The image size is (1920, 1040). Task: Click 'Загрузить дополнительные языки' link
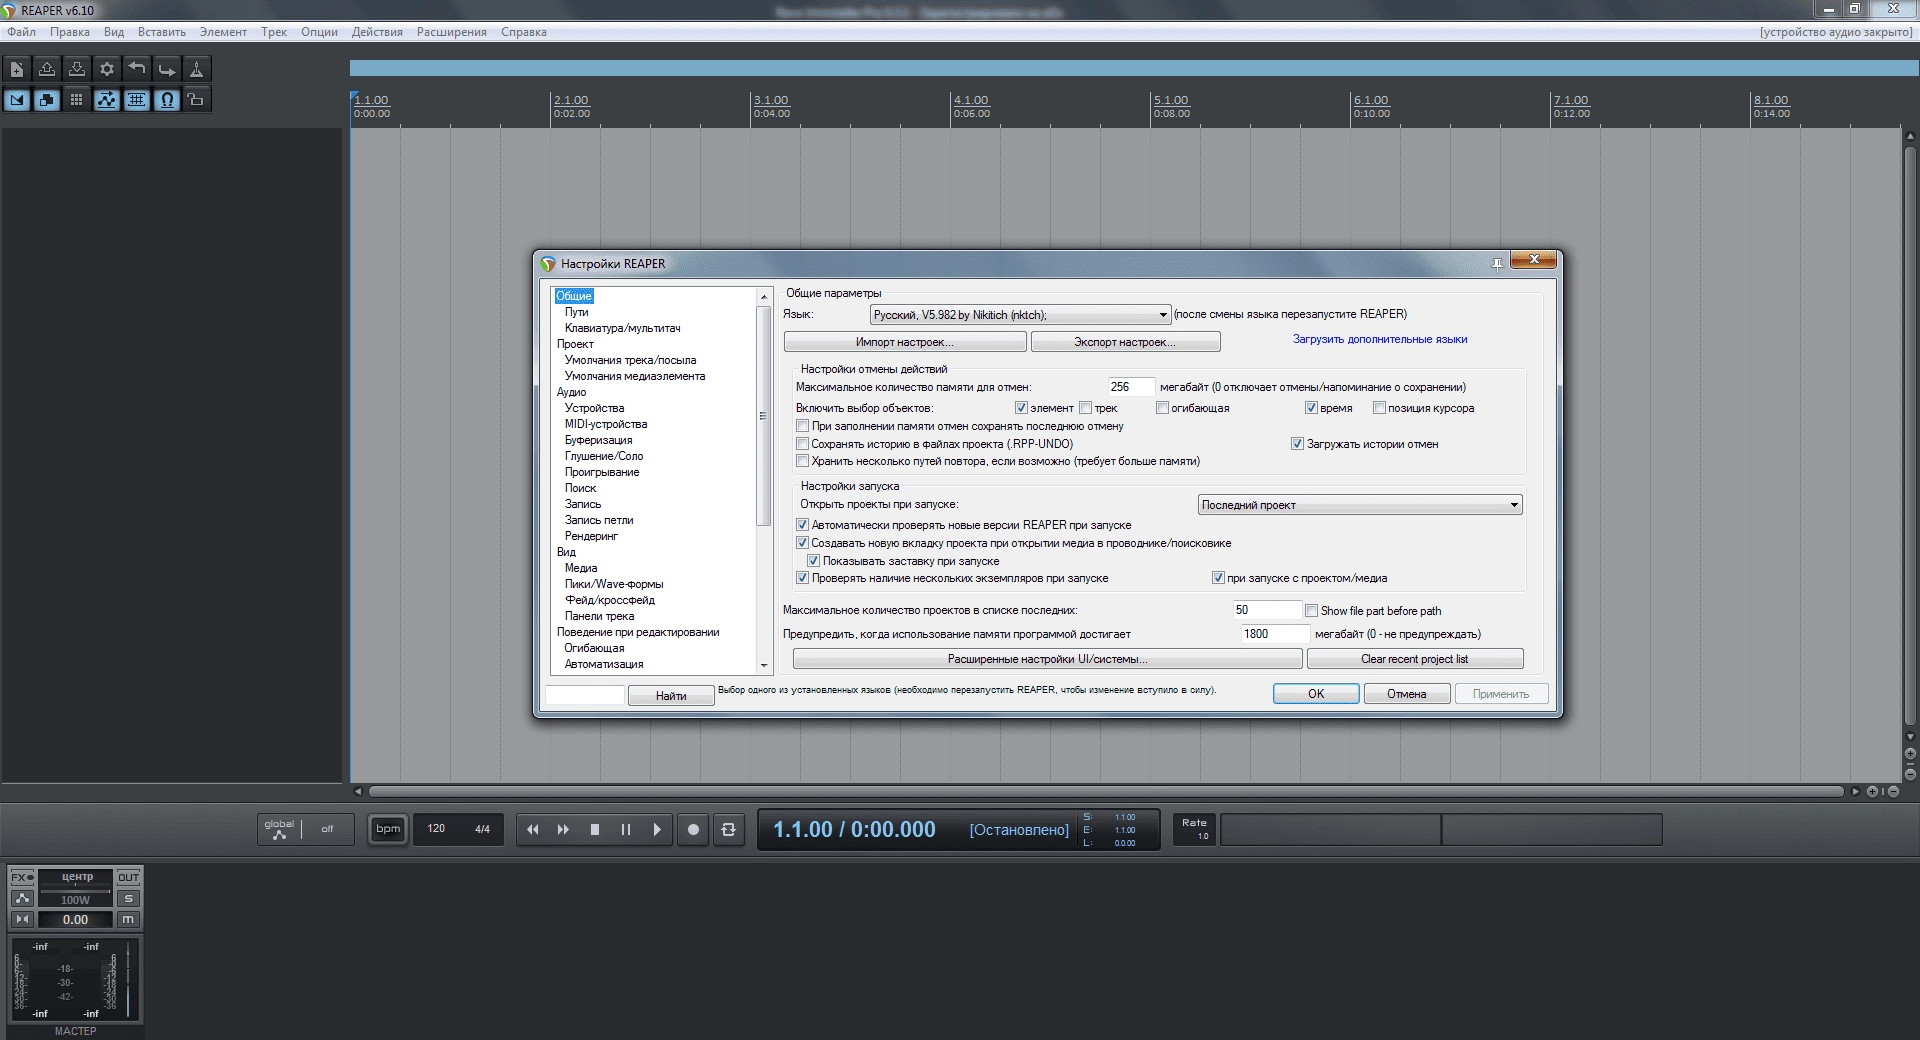(1380, 339)
